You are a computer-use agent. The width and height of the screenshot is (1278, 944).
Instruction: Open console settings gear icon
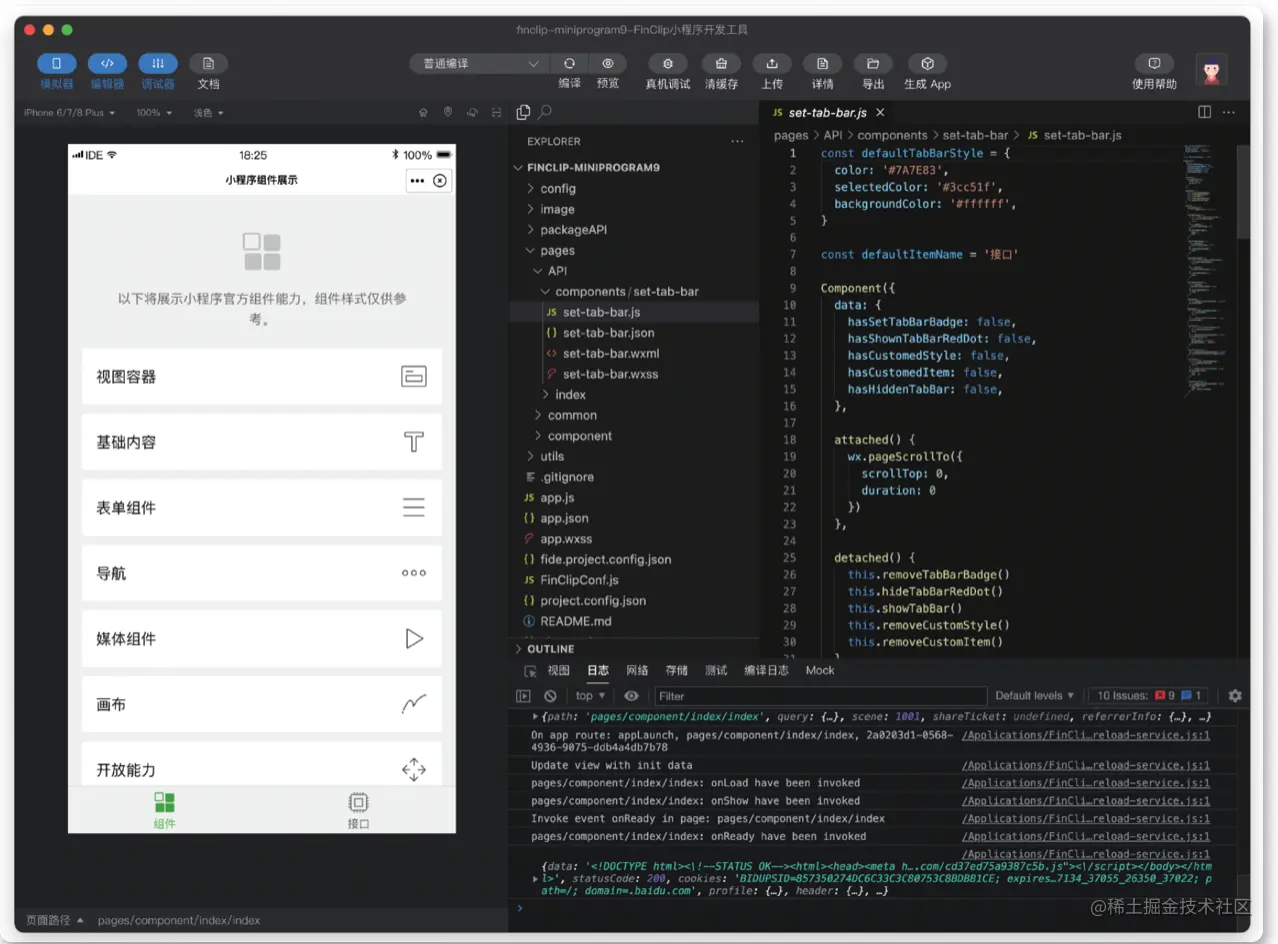click(x=1235, y=696)
